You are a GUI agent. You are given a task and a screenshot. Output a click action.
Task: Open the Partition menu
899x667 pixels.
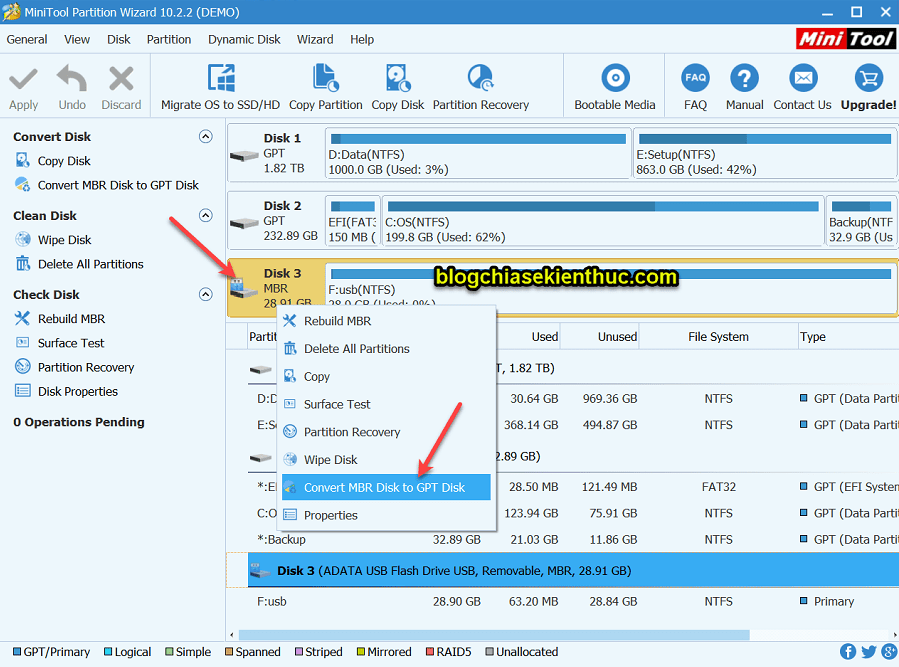click(169, 40)
